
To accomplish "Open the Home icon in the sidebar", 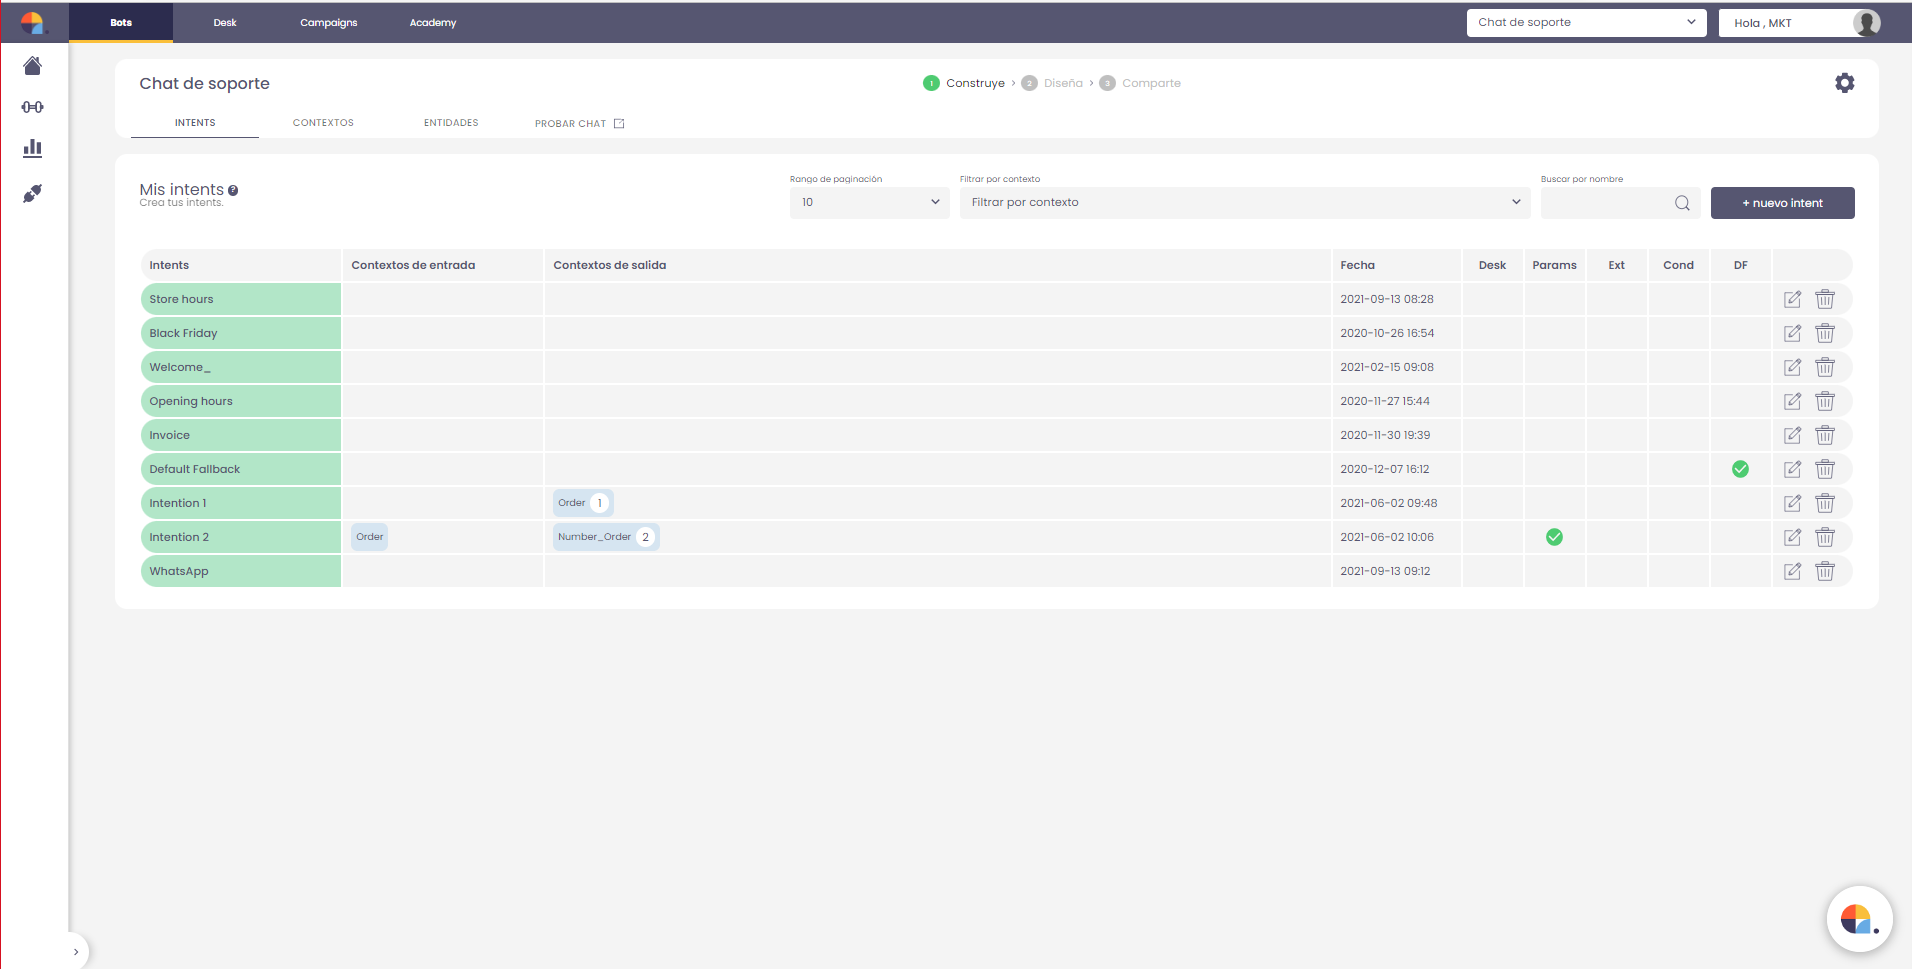I will [33, 65].
